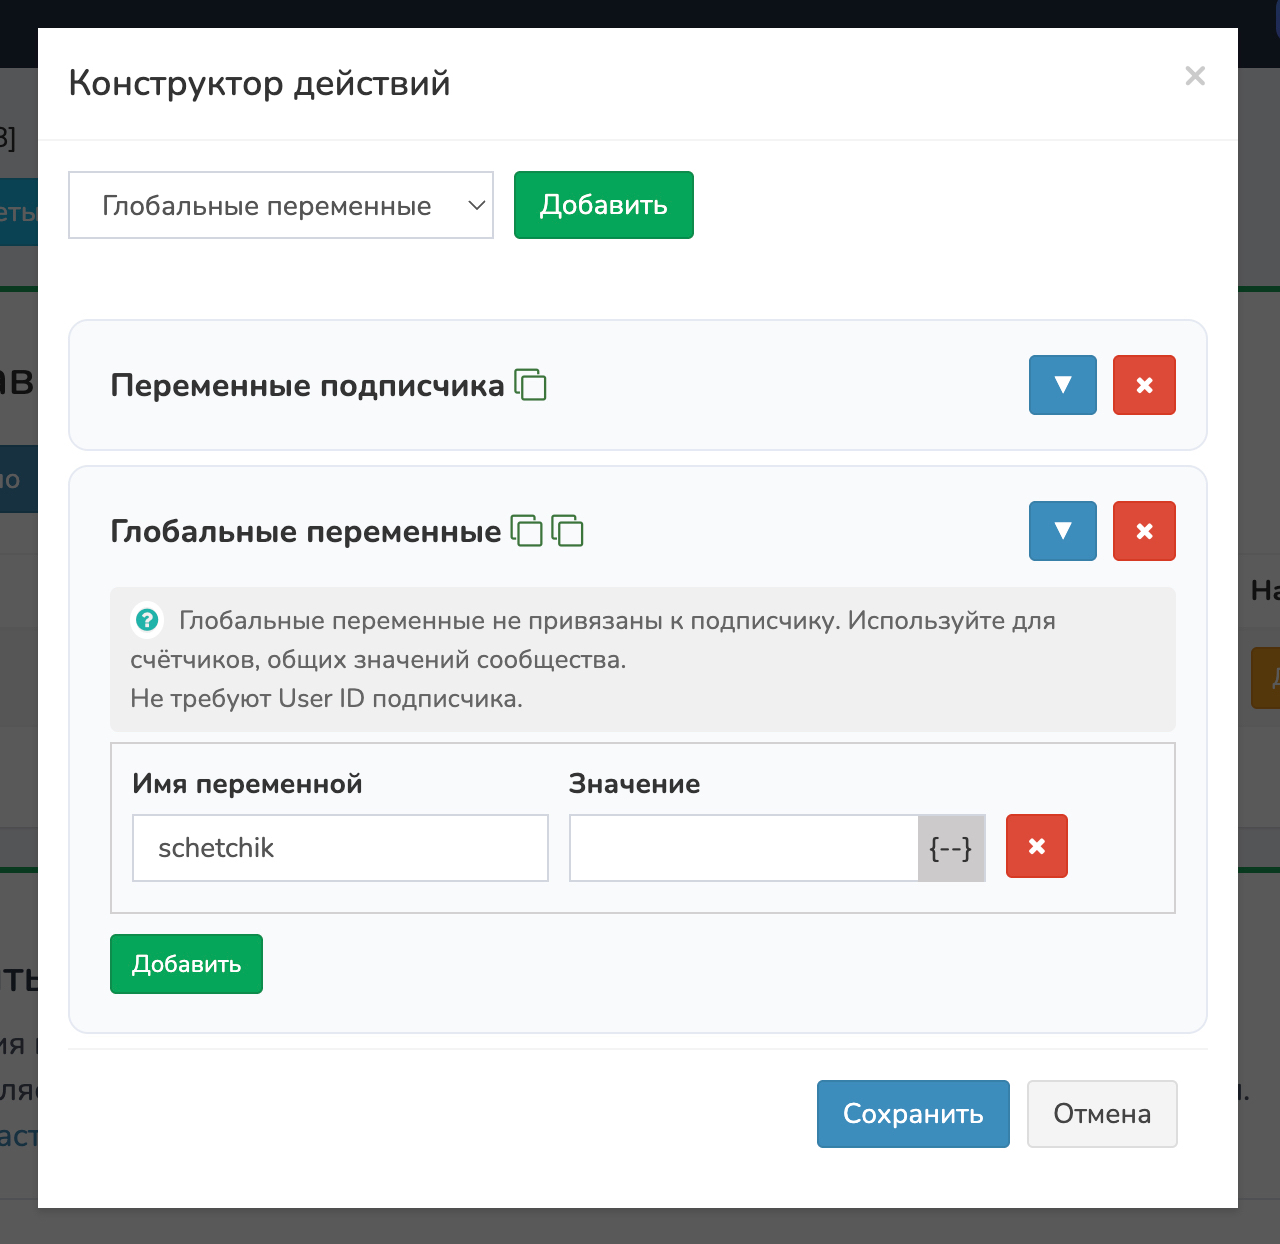Close the Конструктор действий dialog
Image resolution: width=1280 pixels, height=1244 pixels.
coord(1194,76)
